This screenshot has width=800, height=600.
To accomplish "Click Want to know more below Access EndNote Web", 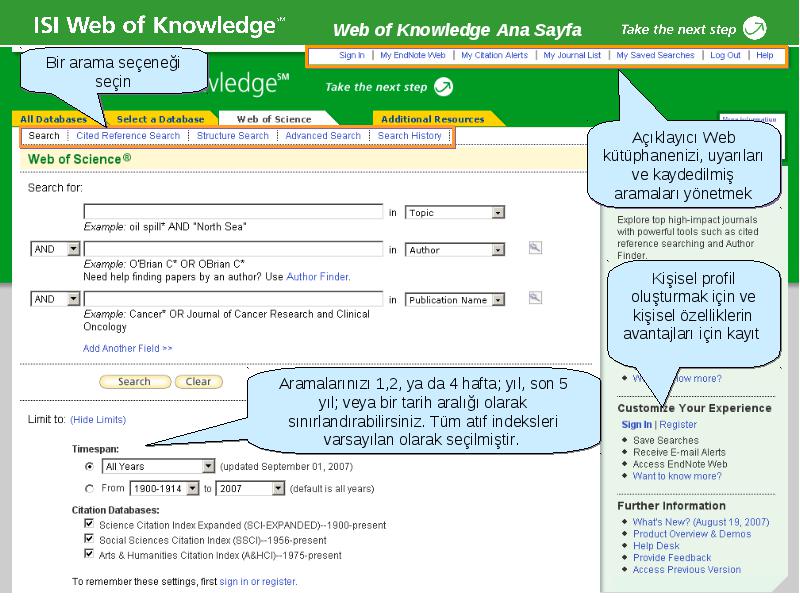I will point(677,476).
